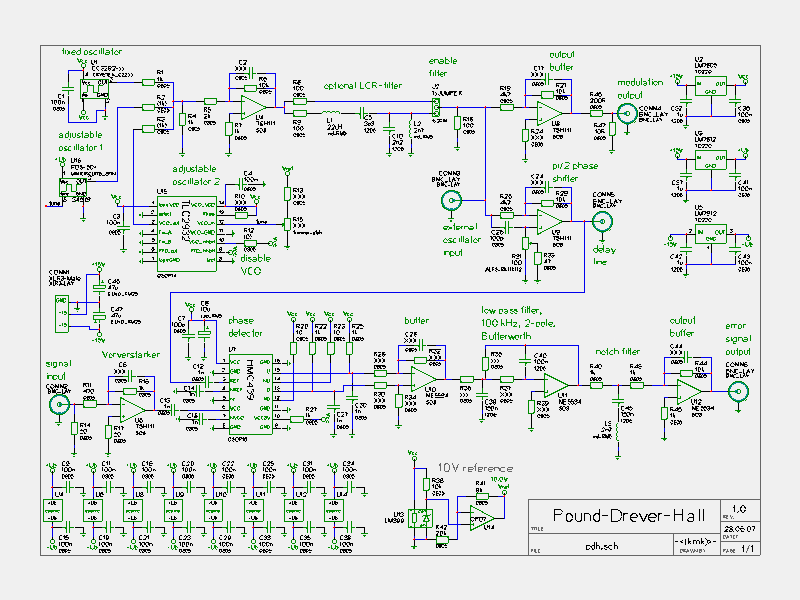Select the 'phase detector' label

tap(245, 327)
